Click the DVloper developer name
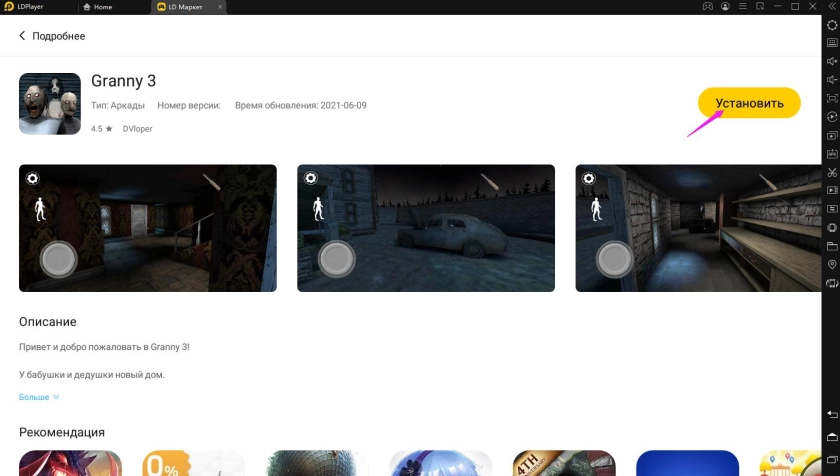This screenshot has width=840, height=476. [137, 129]
